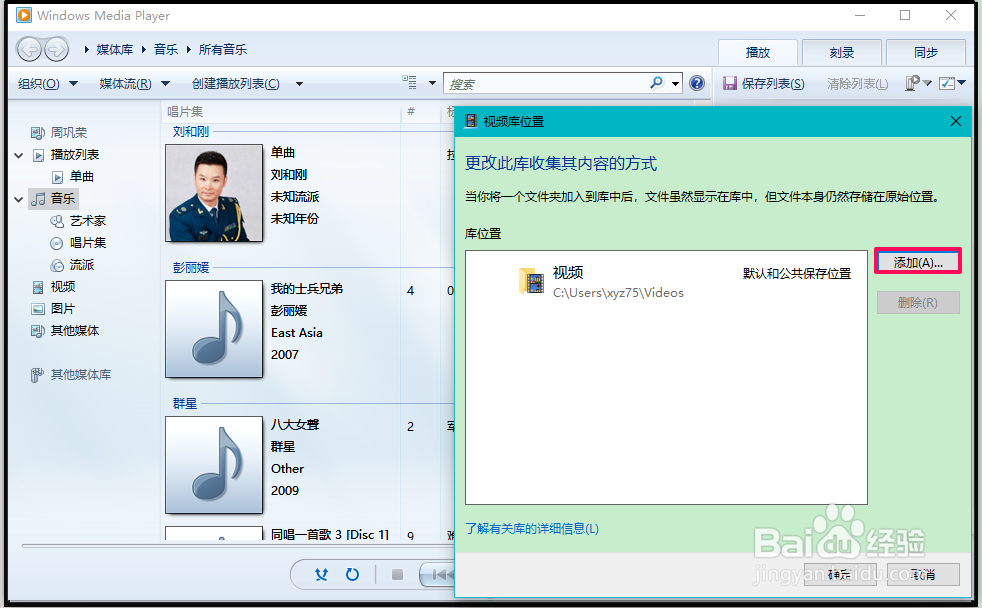Open the 媒体流(R) dropdown menu
This screenshot has width=982, height=608.
click(134, 83)
